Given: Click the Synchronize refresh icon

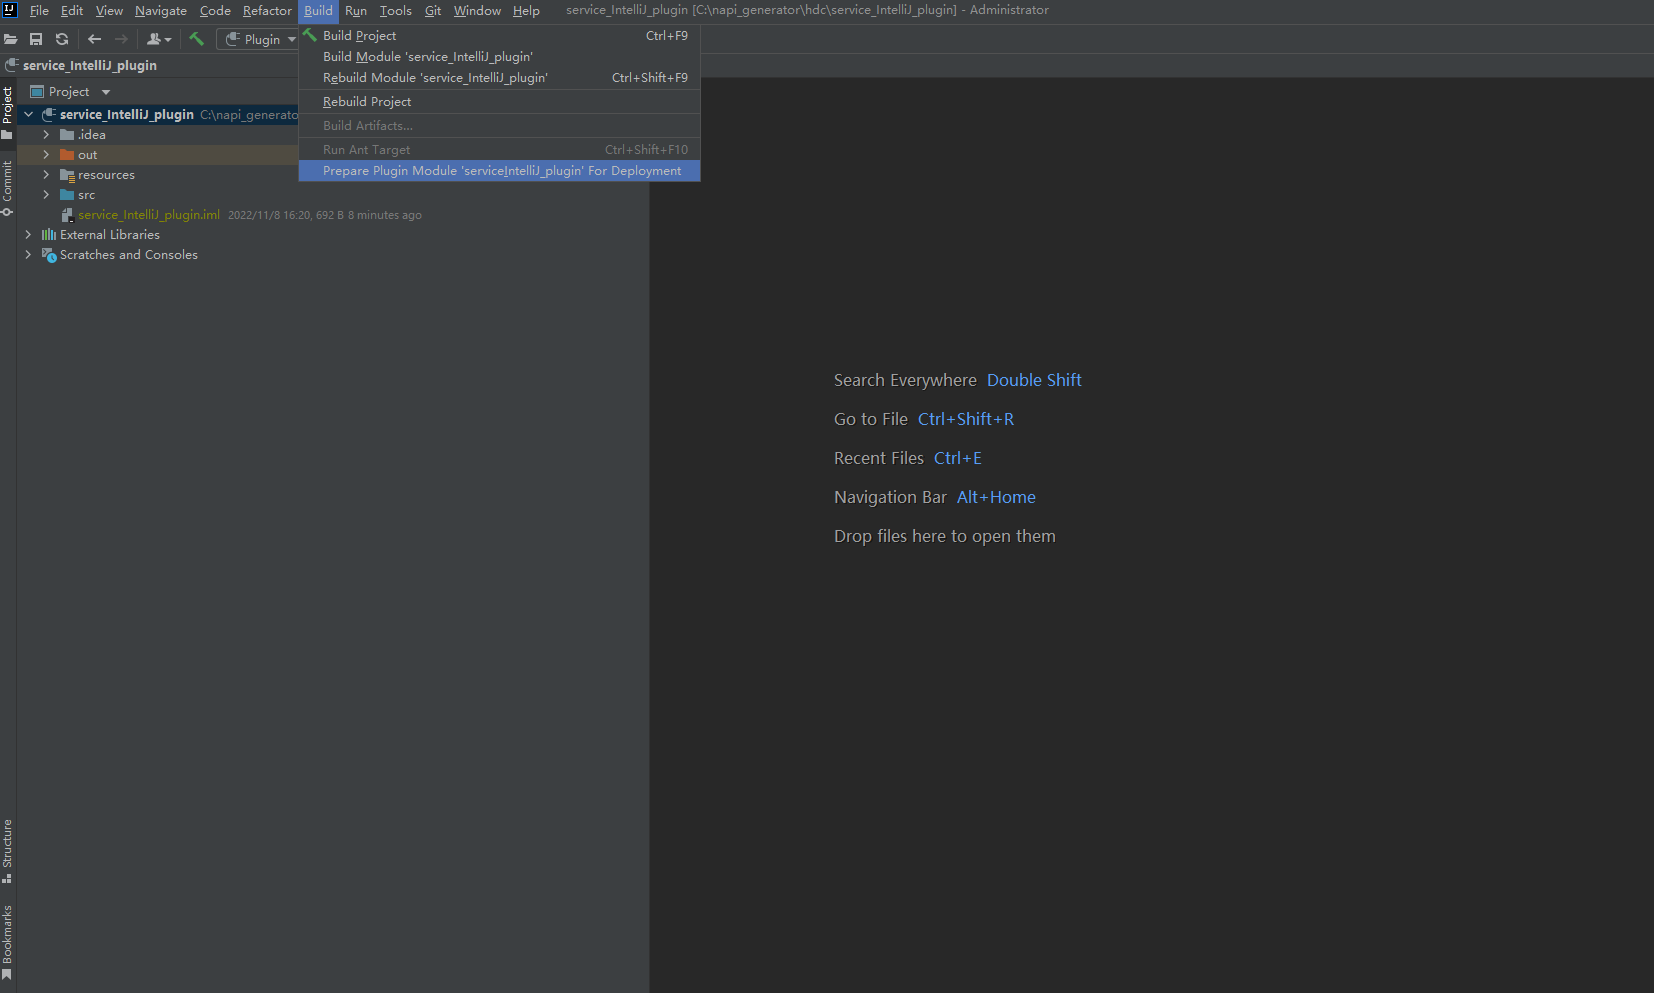Looking at the screenshot, I should click(62, 40).
